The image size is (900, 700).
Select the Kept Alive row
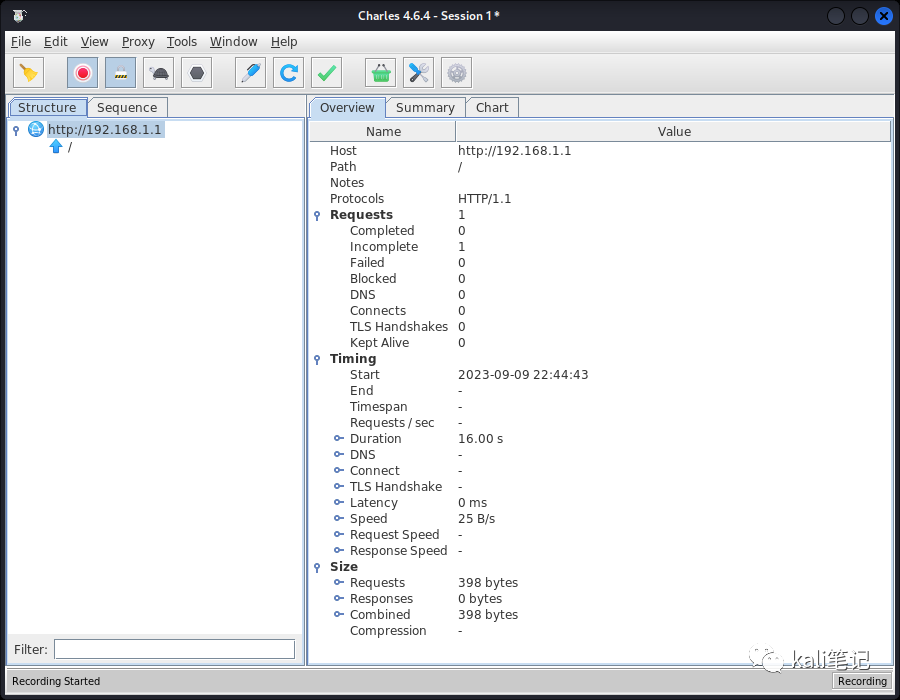[x=600, y=343]
